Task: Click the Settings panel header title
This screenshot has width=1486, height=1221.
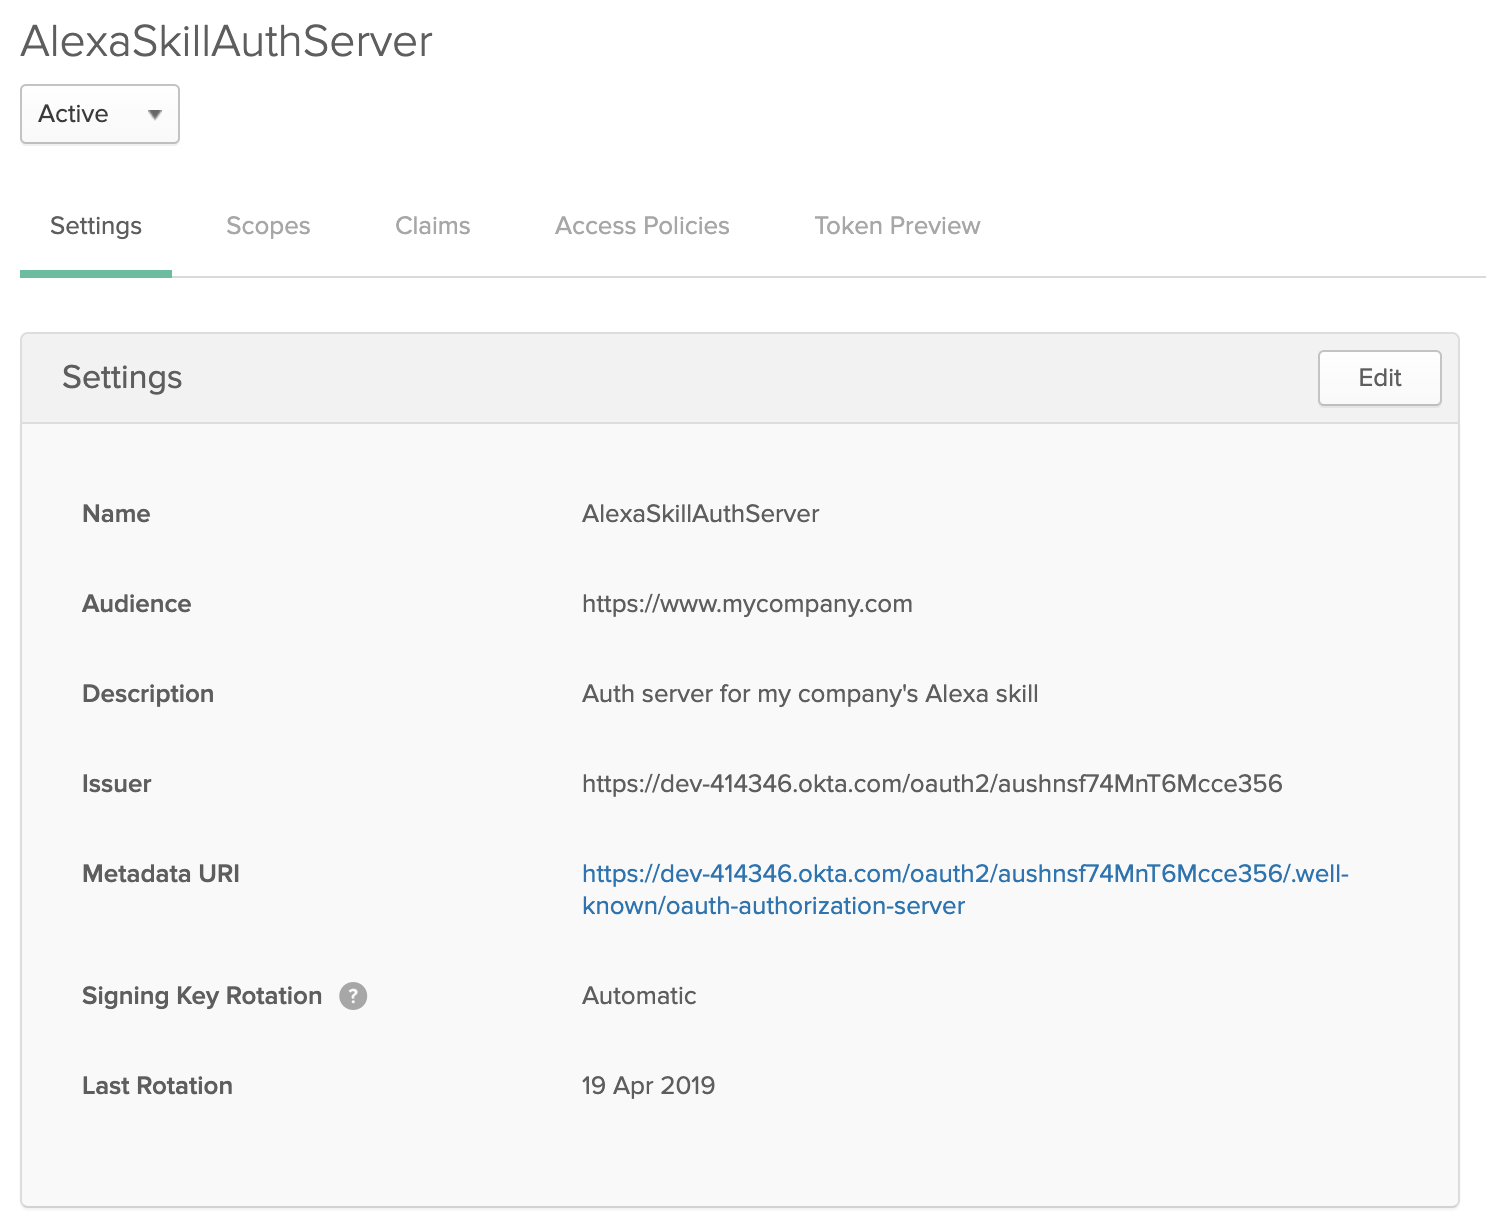Action: 122,378
